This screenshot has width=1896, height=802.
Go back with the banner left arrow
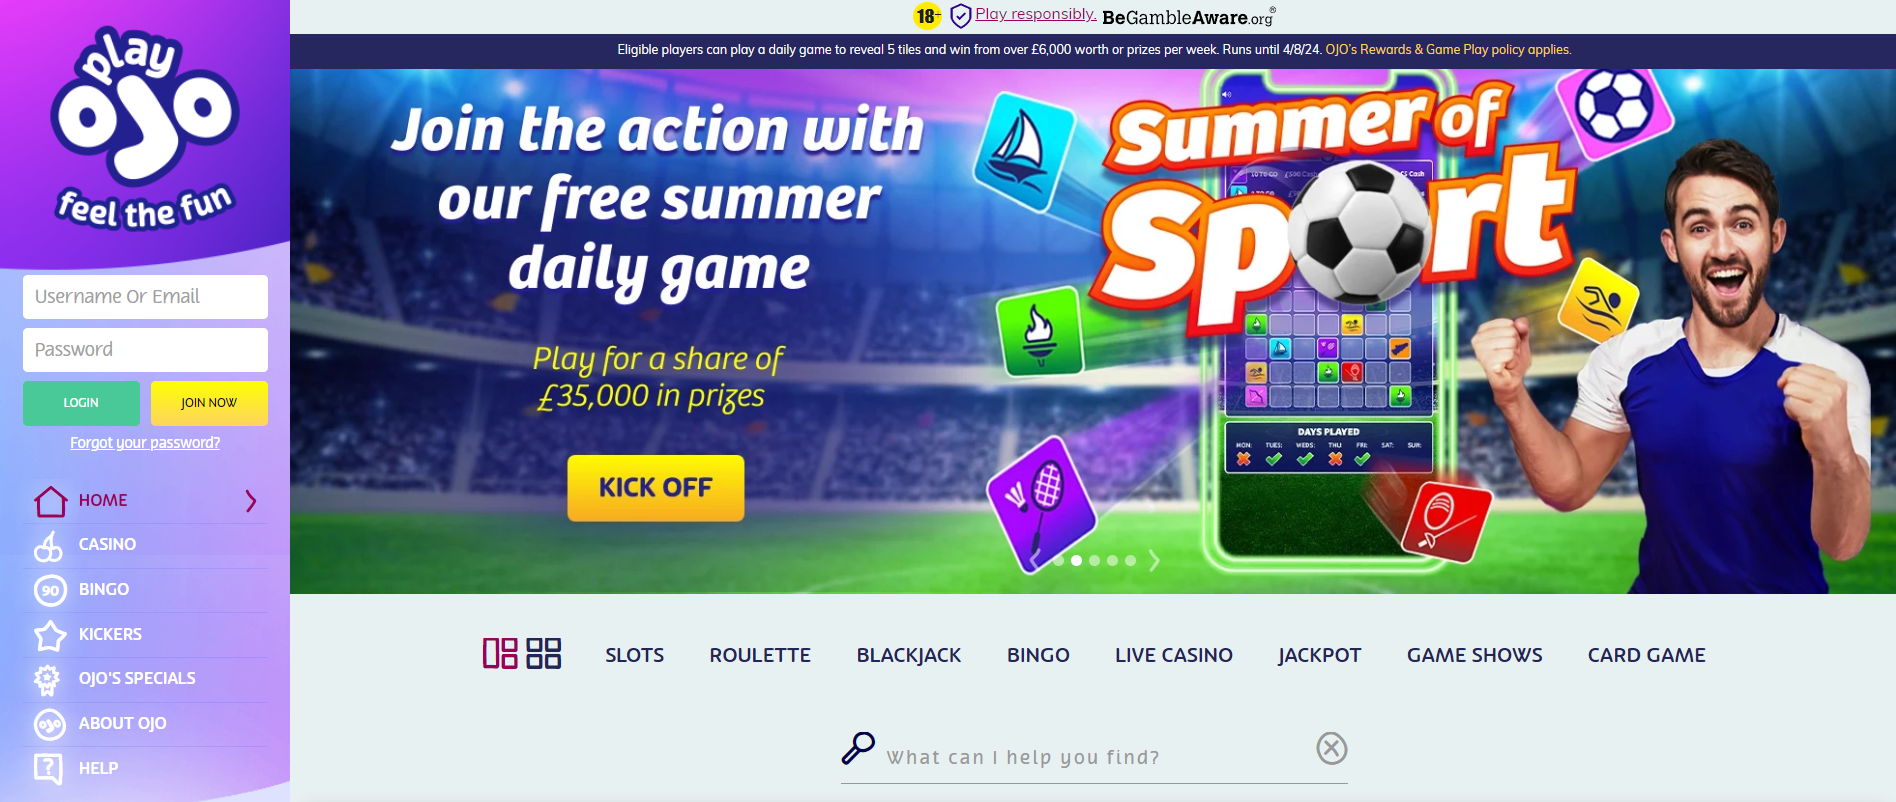point(1036,561)
